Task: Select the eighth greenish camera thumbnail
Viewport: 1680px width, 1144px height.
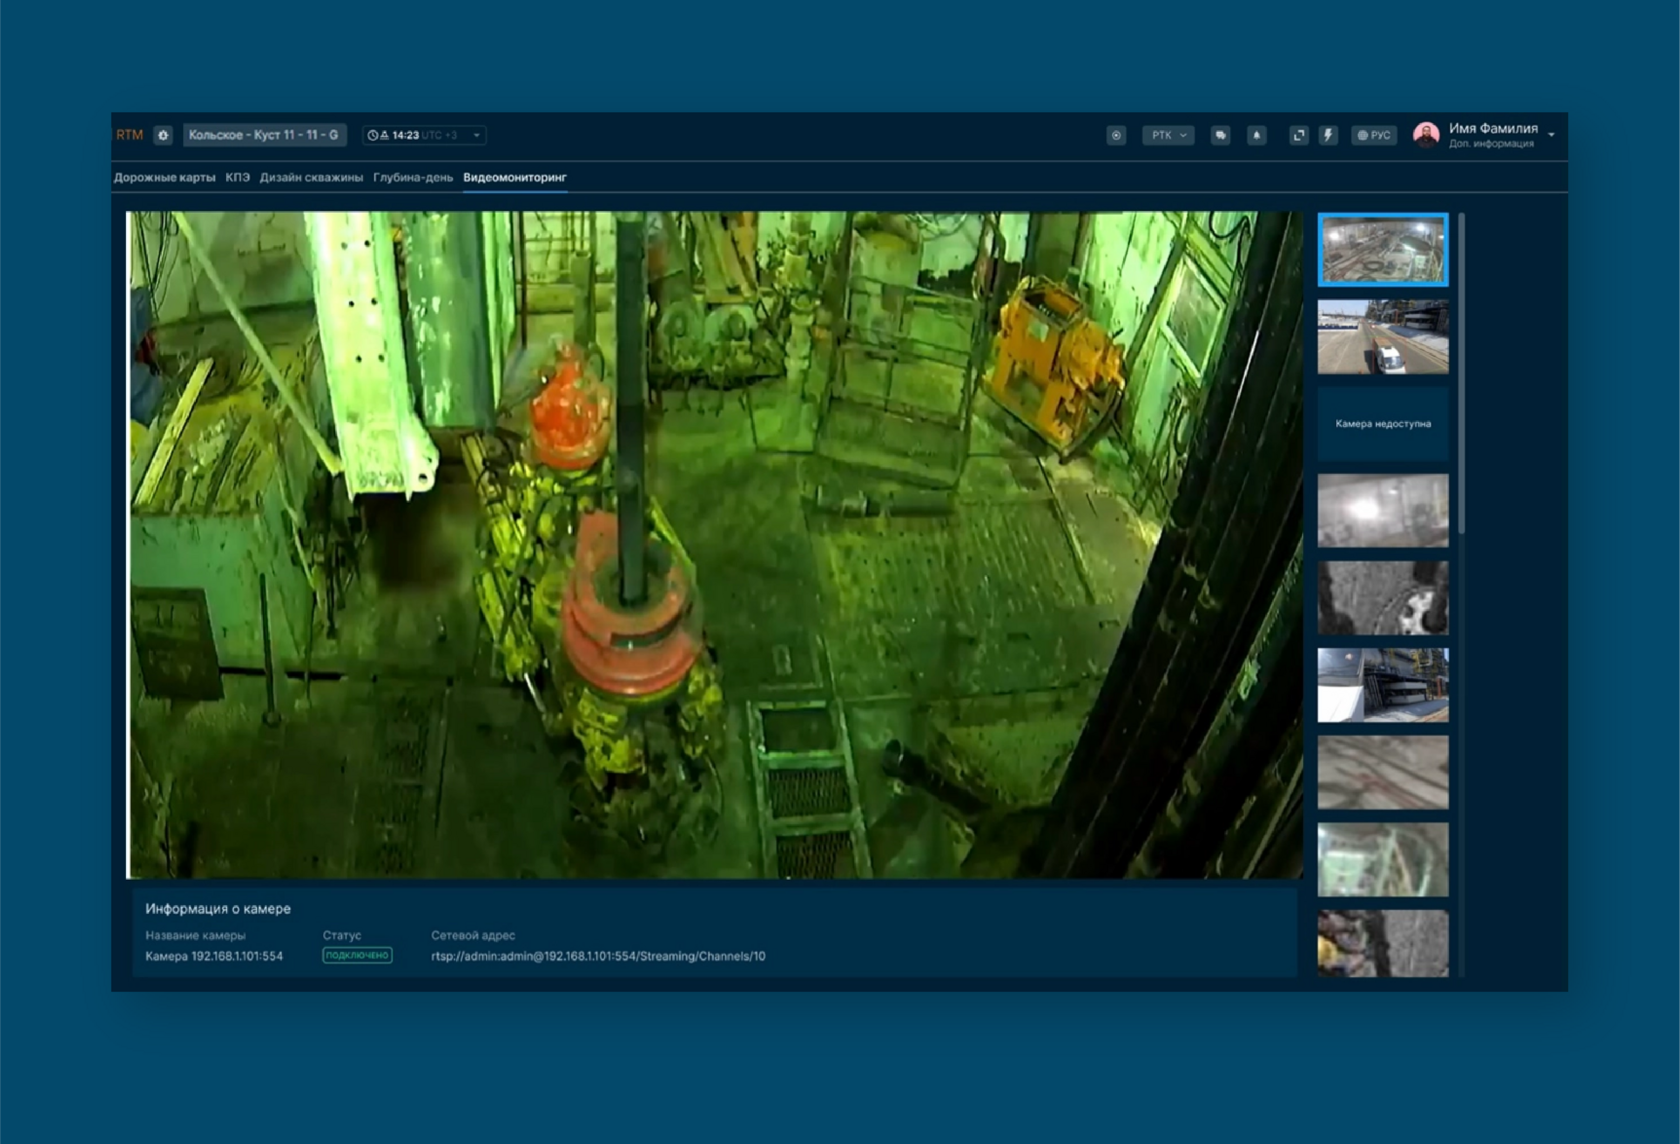Action: [x=1383, y=860]
